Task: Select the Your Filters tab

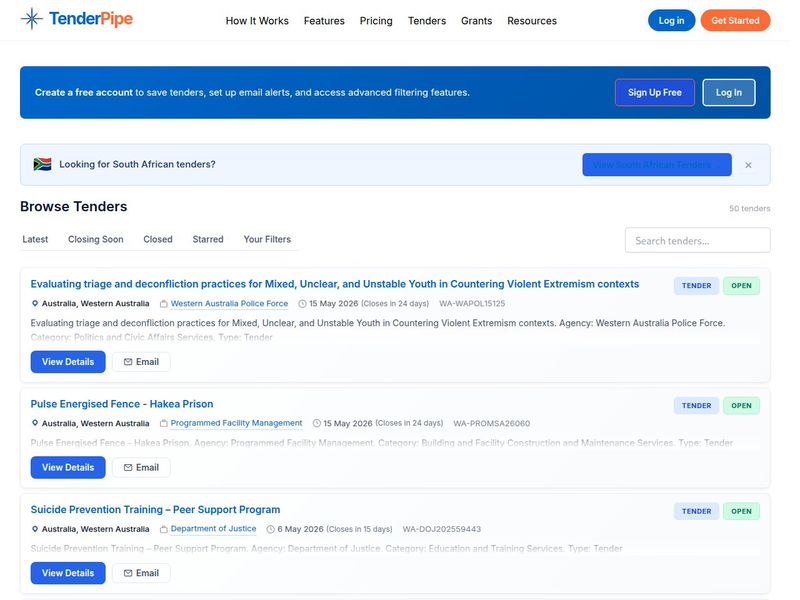Action: [x=267, y=239]
